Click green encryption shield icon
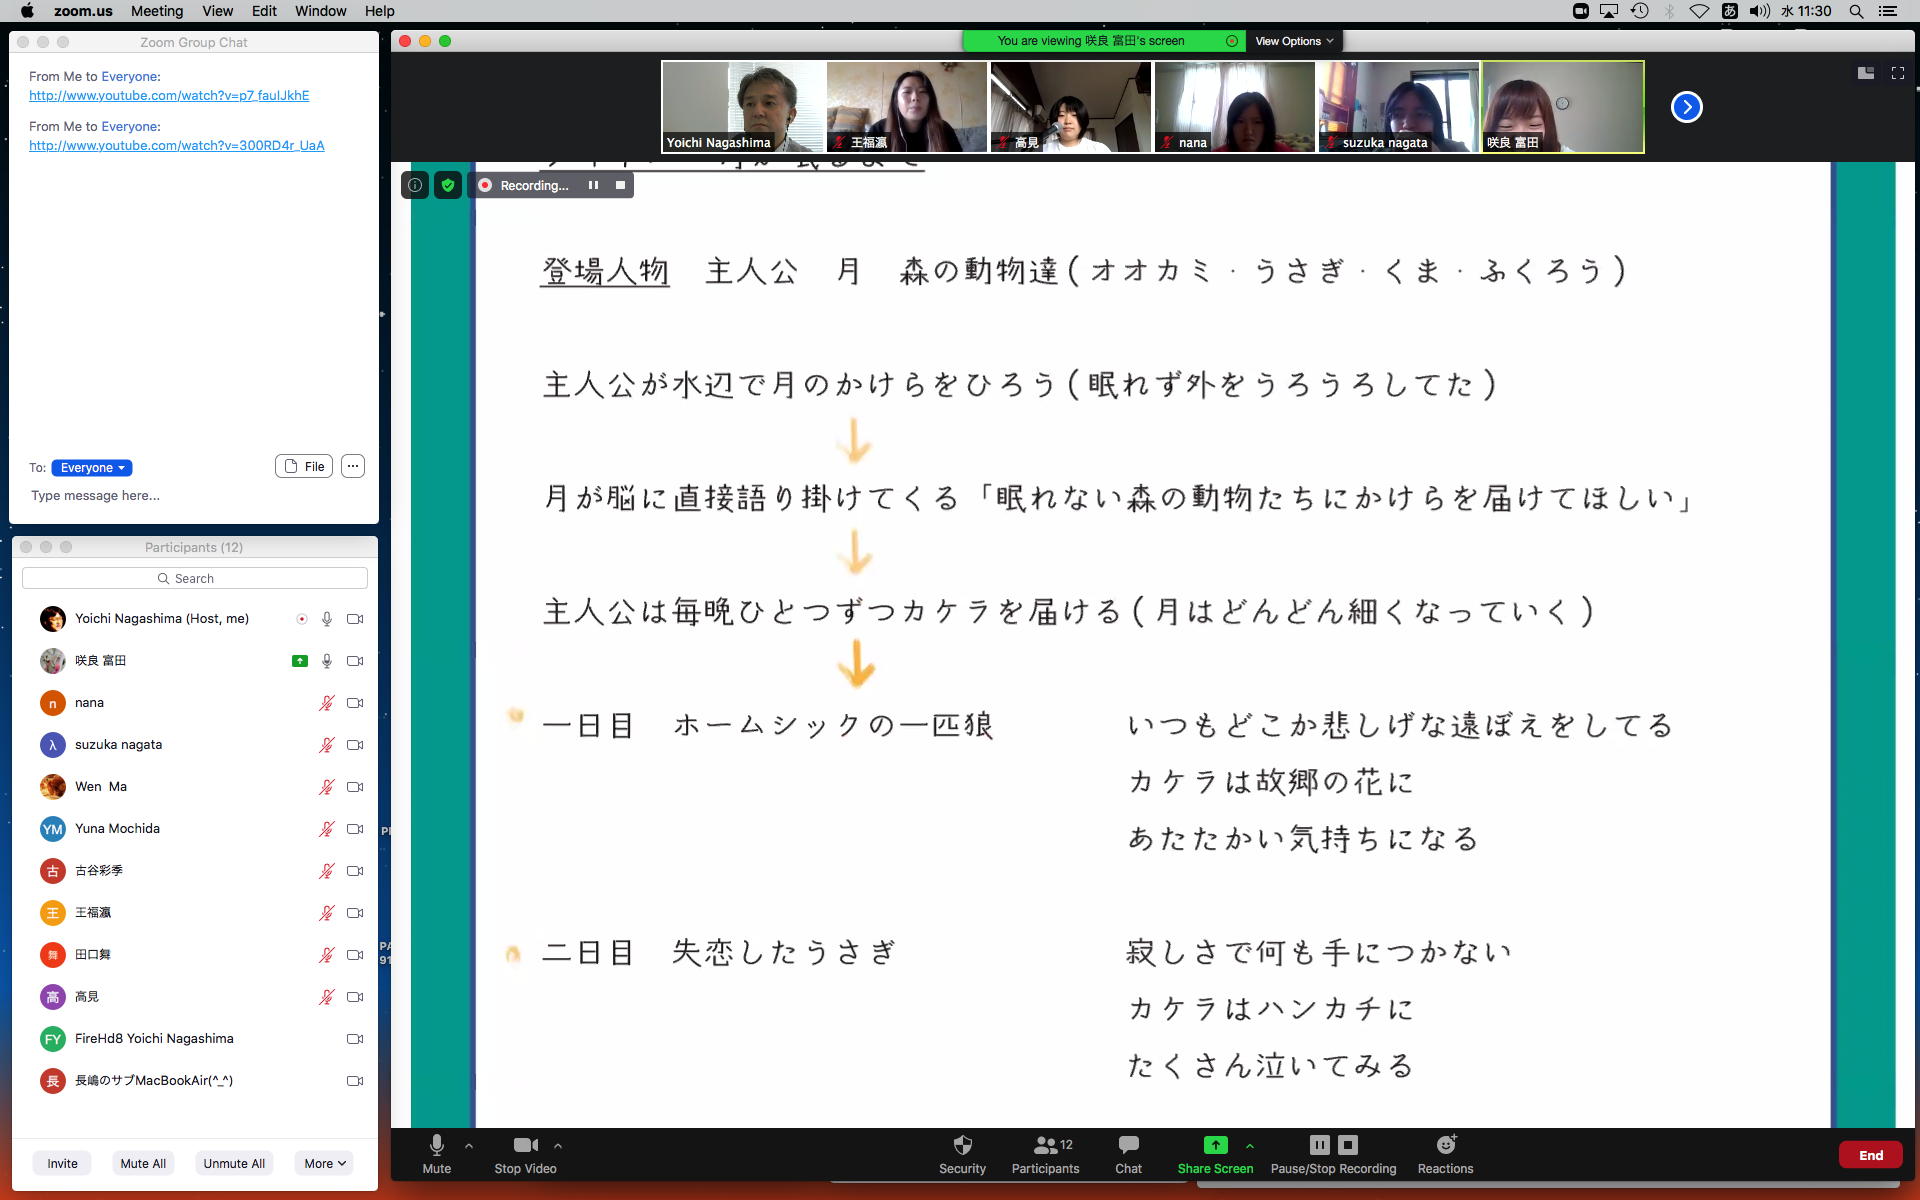 point(448,185)
